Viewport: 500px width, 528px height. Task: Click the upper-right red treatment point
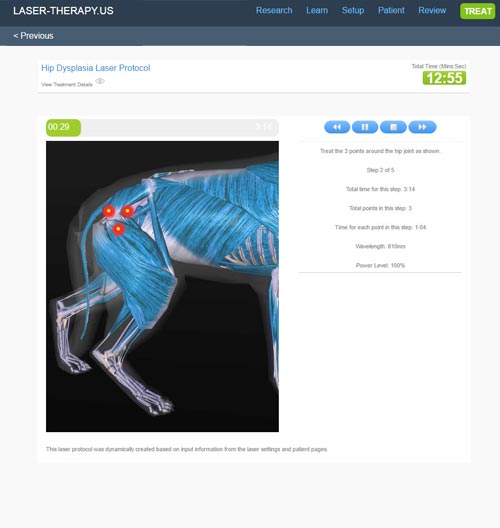[128, 211]
